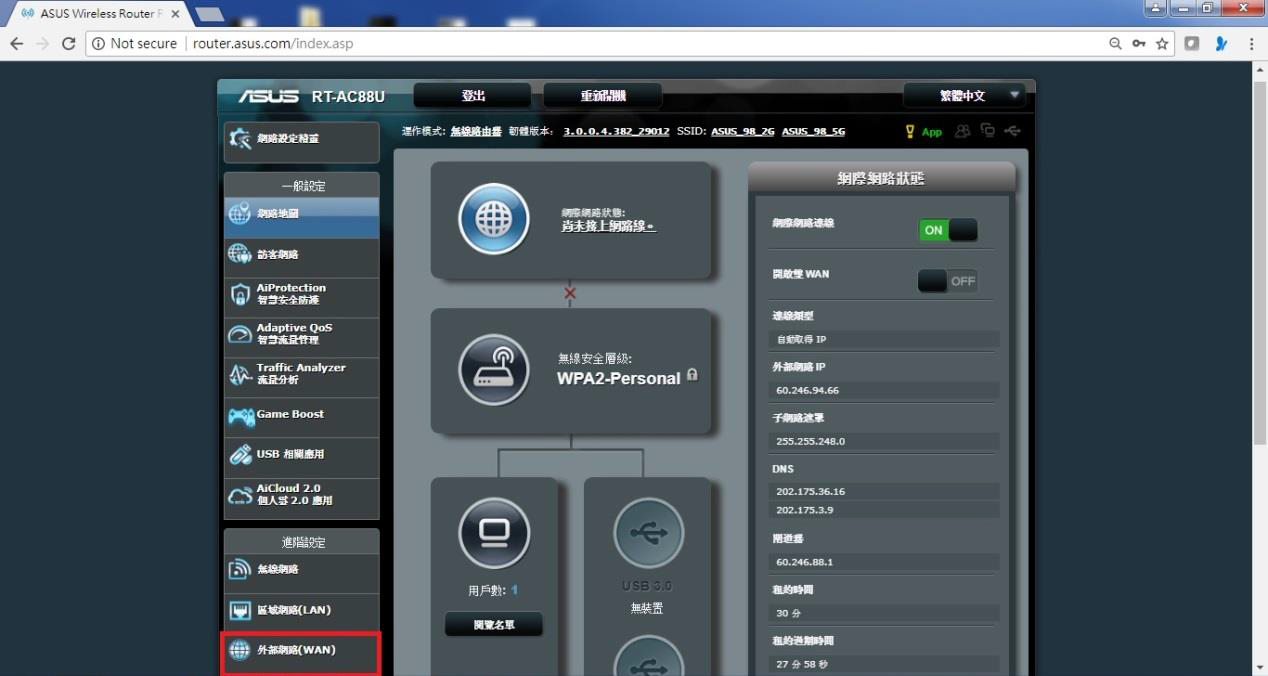
Task: Click the wireless router icon
Action: pos(493,369)
